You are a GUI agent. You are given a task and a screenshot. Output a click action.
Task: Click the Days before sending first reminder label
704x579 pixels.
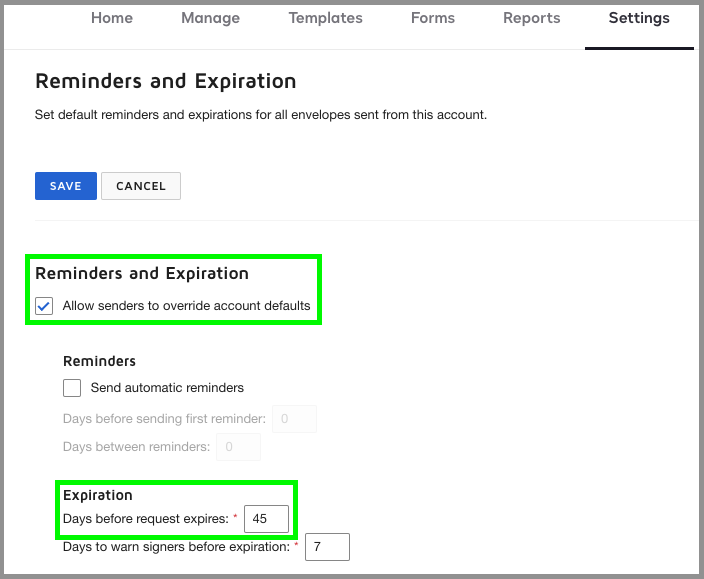pyautogui.click(x=164, y=419)
